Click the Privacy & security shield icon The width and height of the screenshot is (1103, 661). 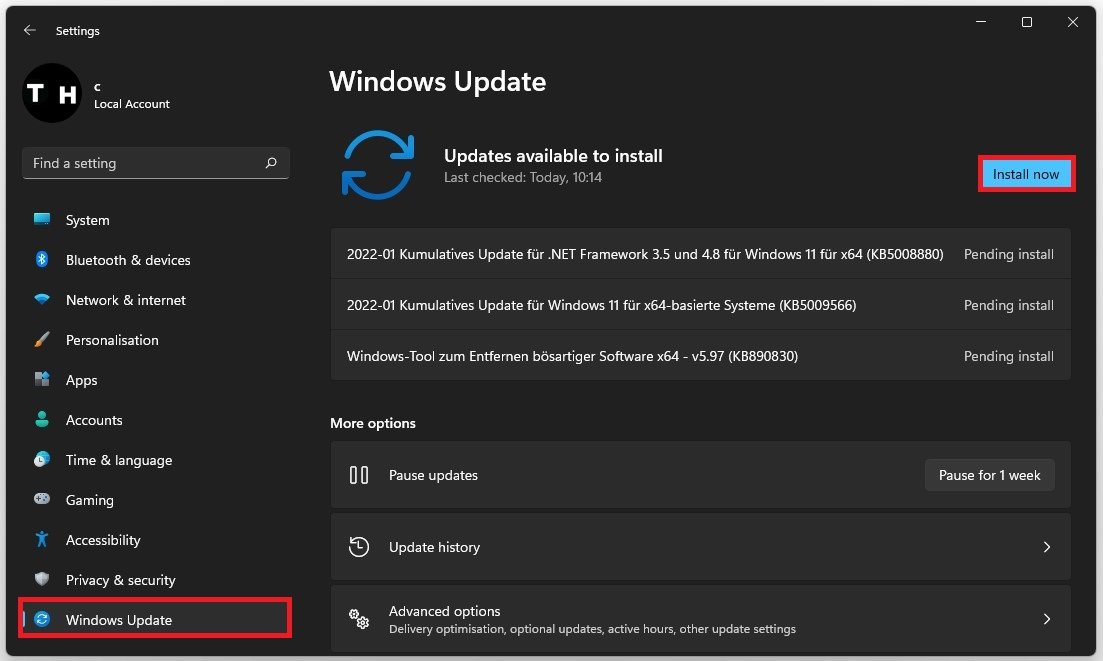42,580
